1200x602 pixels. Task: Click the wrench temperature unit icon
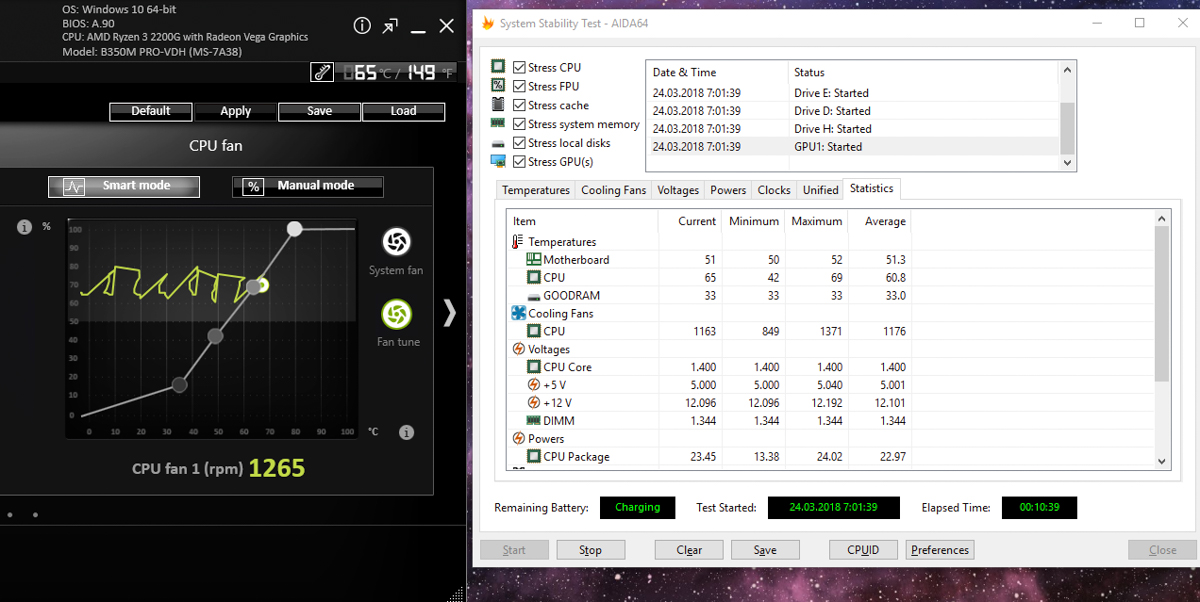click(322, 72)
